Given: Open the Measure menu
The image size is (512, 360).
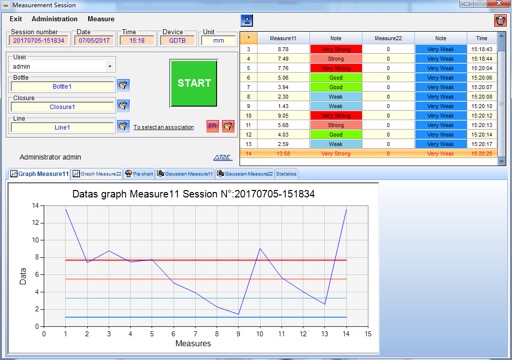Looking at the screenshot, I should point(101,19).
